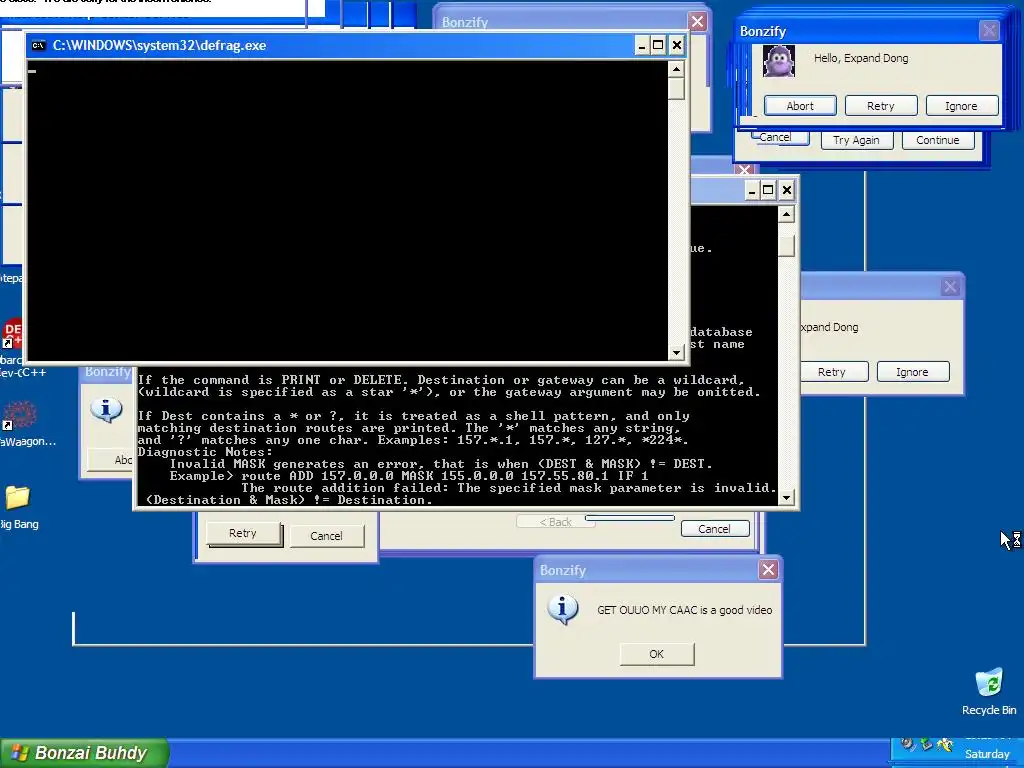Close the defrag.exe console window

point(677,45)
